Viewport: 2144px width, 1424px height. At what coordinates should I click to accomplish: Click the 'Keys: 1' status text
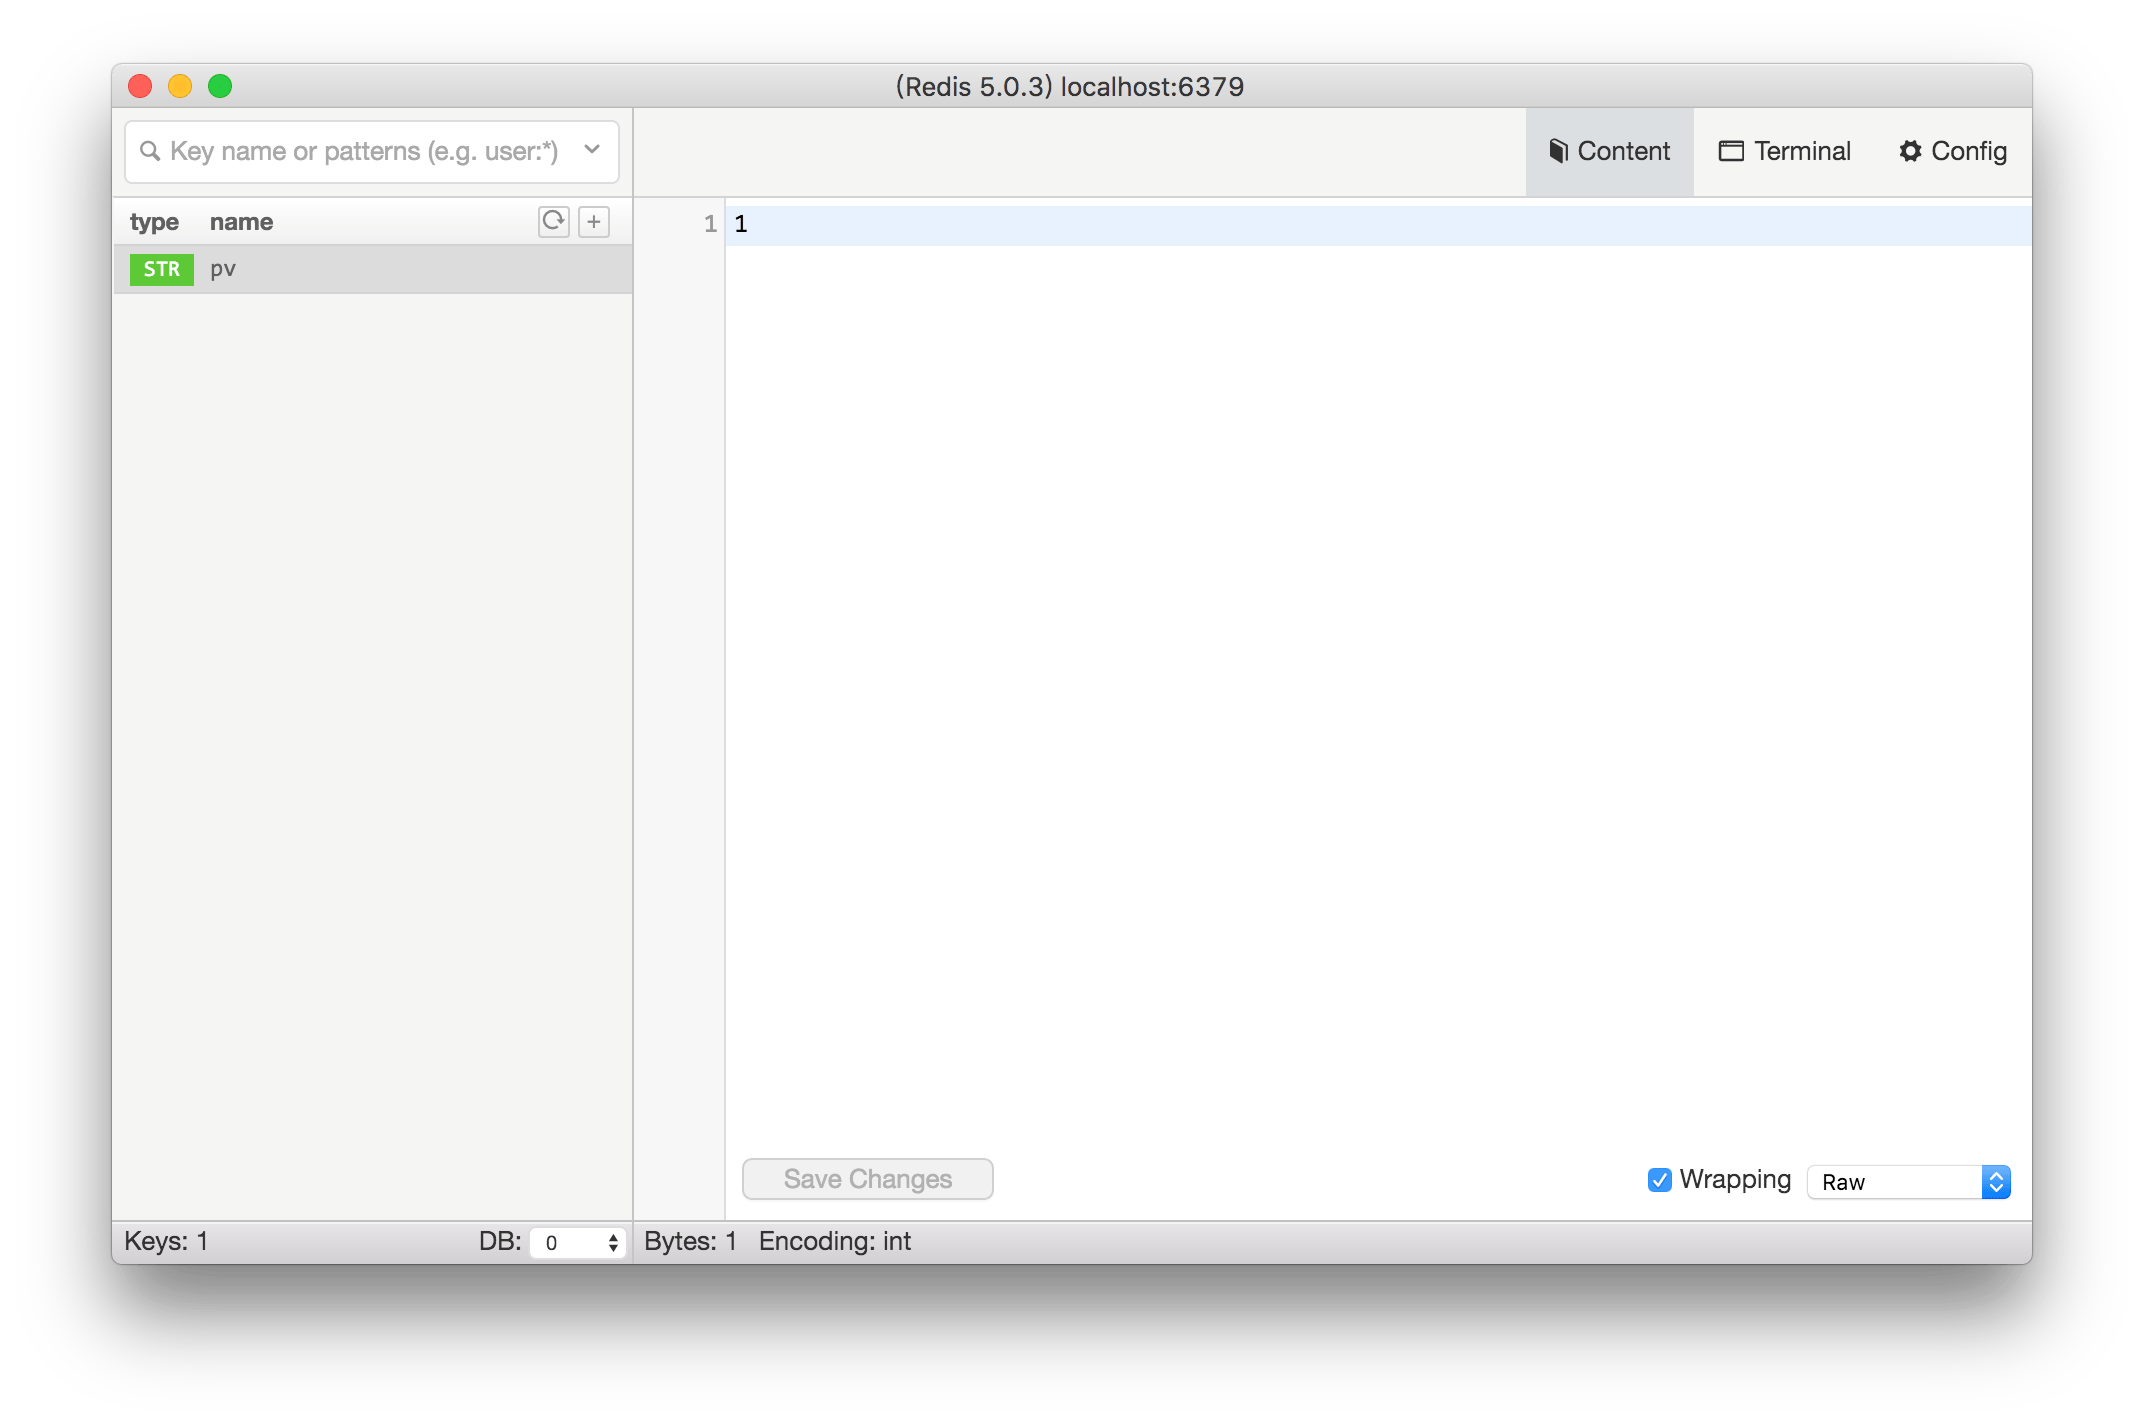(166, 1241)
